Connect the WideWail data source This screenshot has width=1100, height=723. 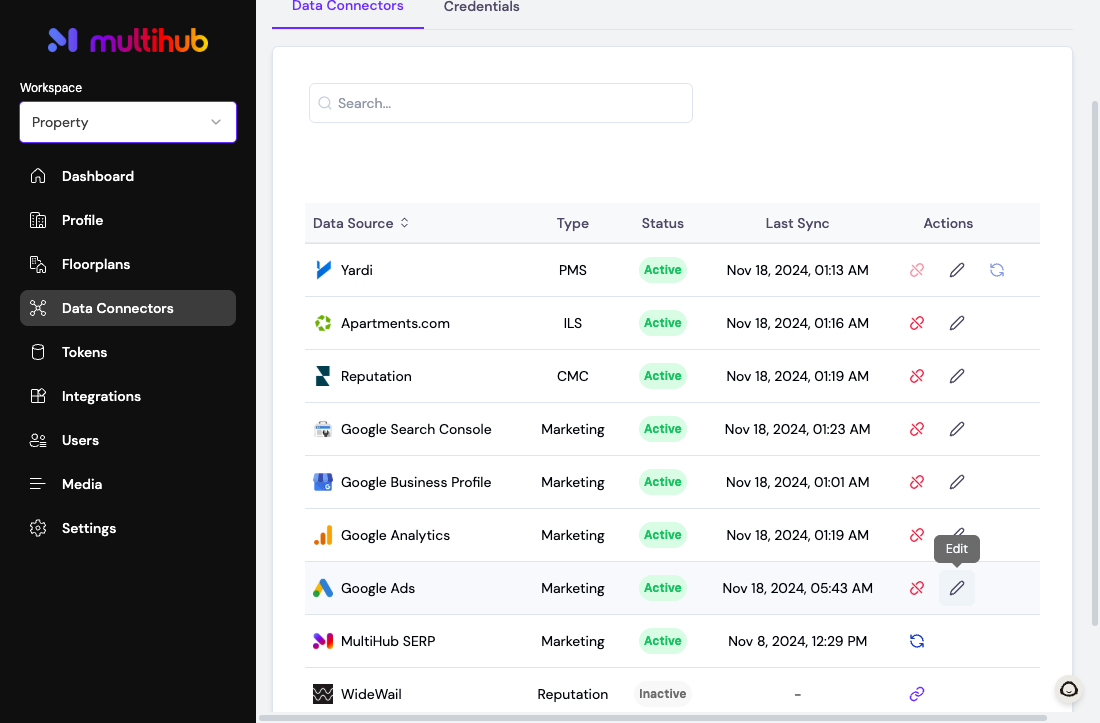[x=916, y=694]
